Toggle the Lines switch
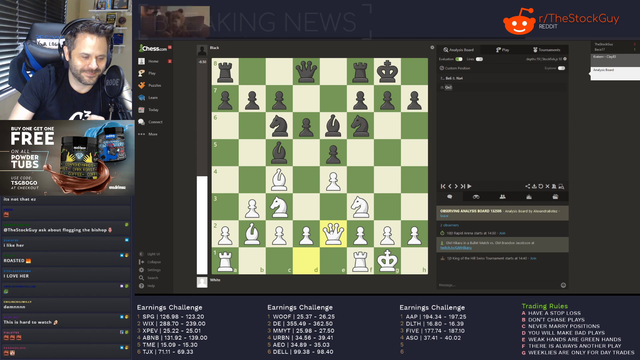This screenshot has height=360, width=640. [479, 59]
